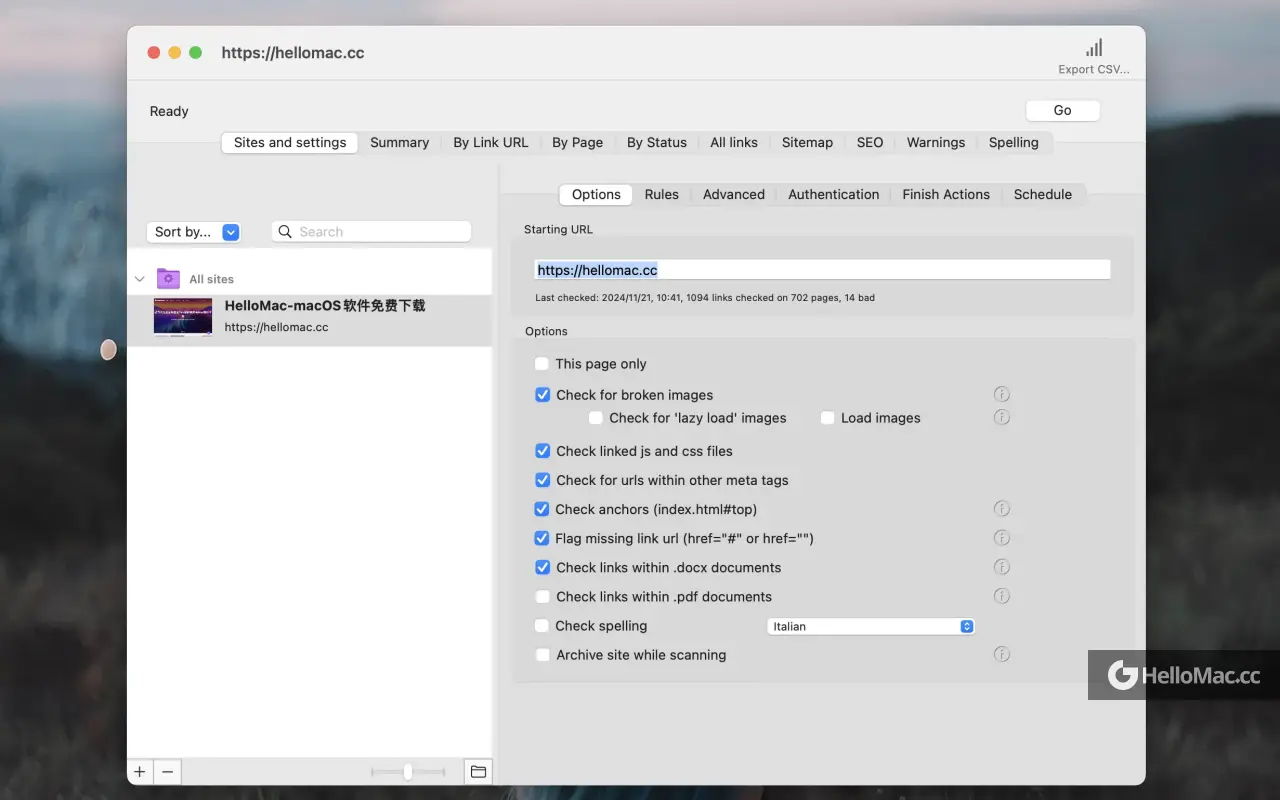1280x800 pixels.
Task: Open the Sort by dropdown
Action: tap(193, 232)
